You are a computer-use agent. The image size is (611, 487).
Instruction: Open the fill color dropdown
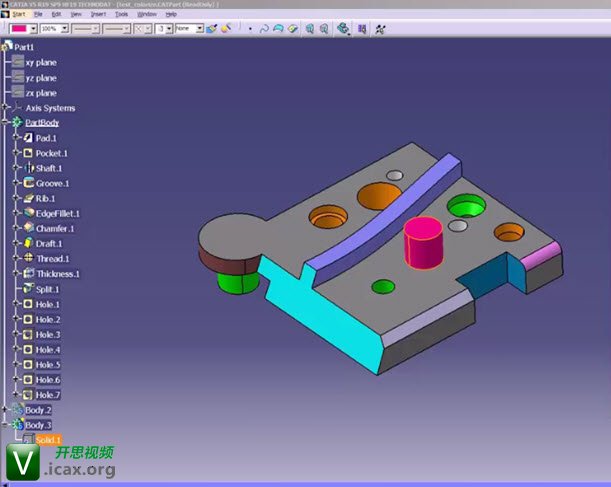(33, 29)
